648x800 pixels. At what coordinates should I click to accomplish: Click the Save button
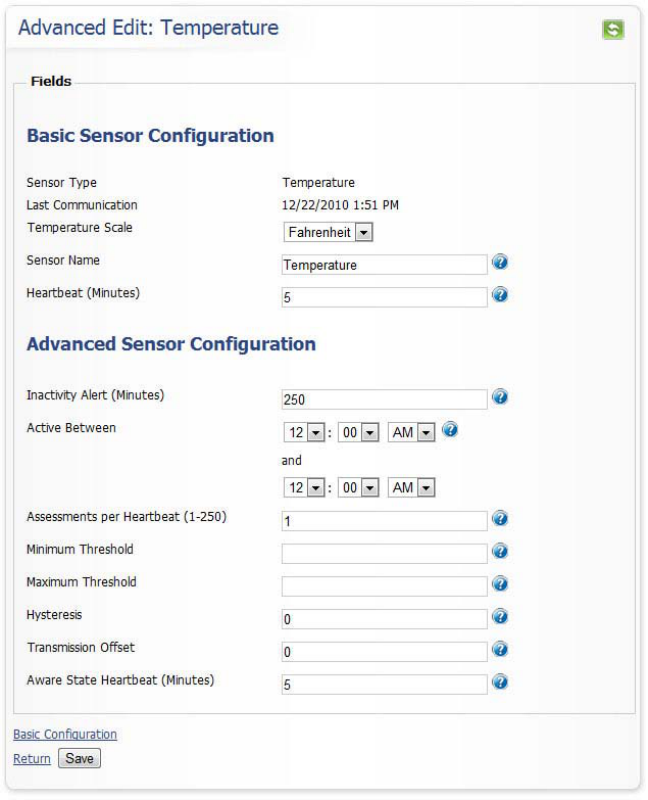tap(80, 758)
